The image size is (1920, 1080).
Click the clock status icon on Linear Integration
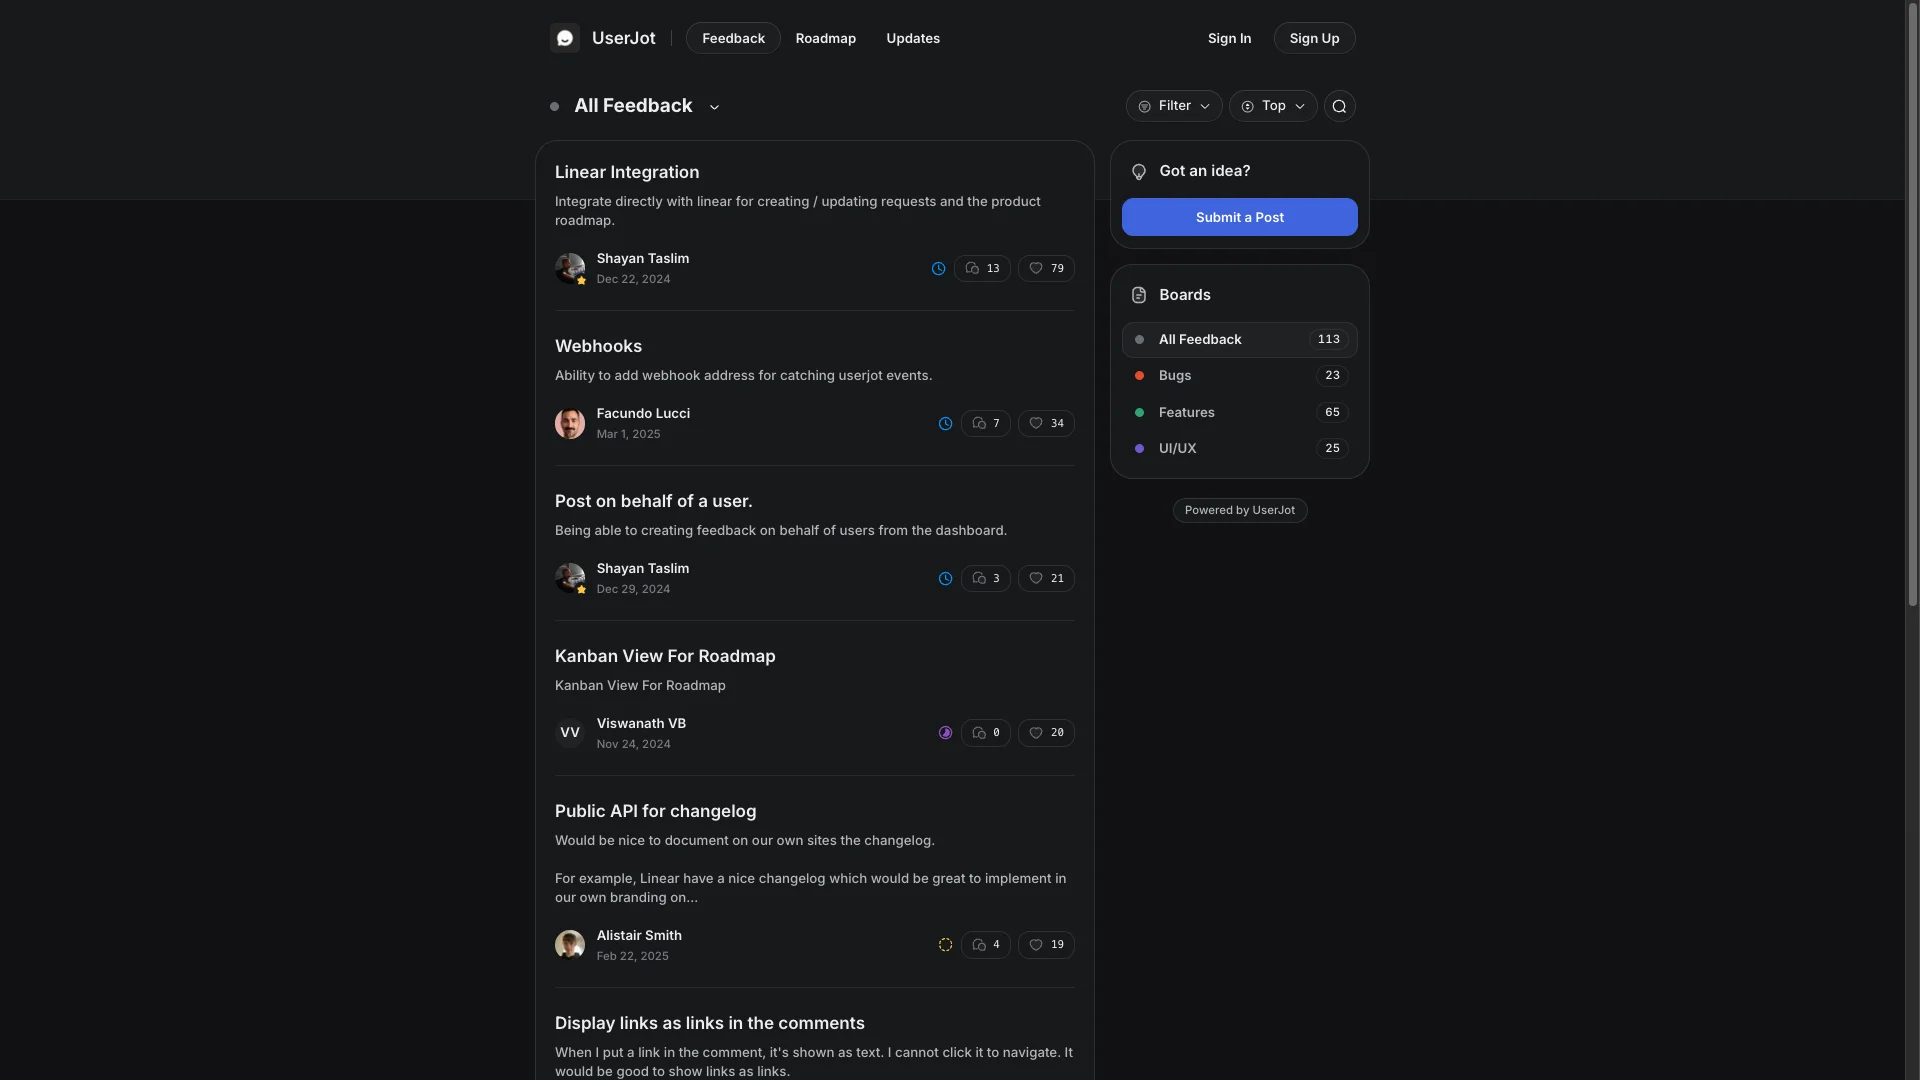[938, 268]
